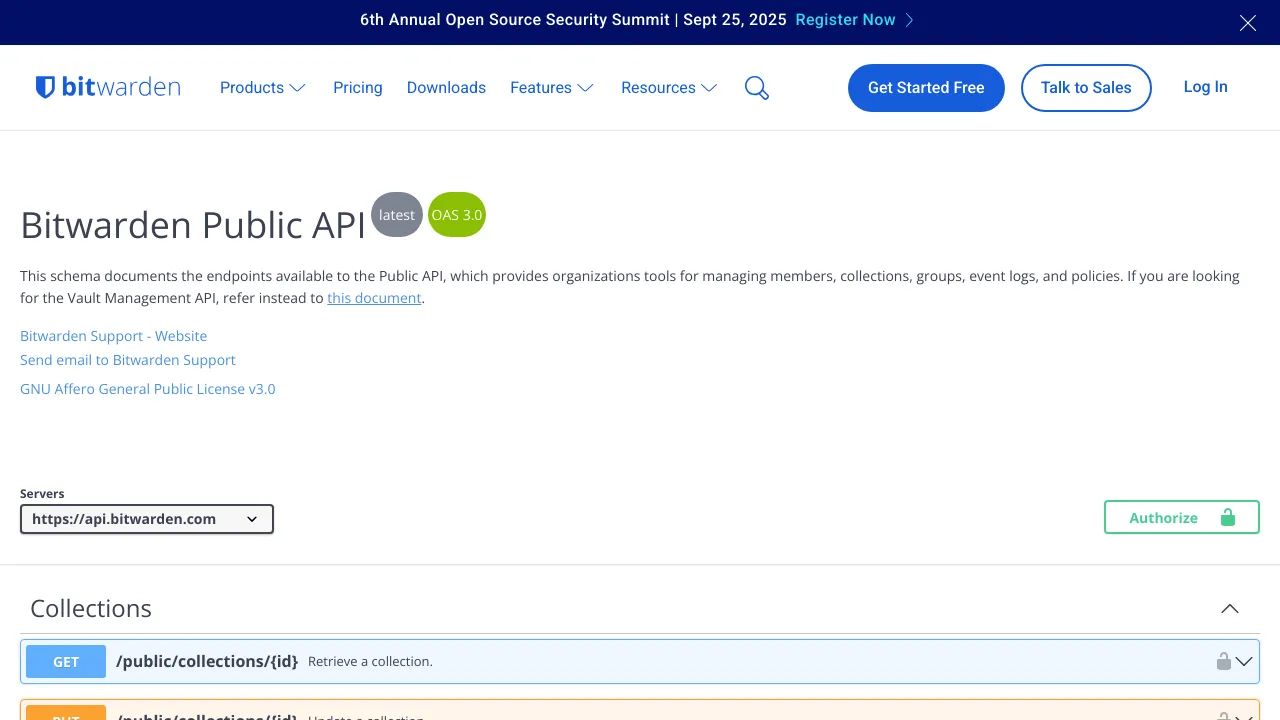
Task: Open the 'this document' link
Action: 374,298
